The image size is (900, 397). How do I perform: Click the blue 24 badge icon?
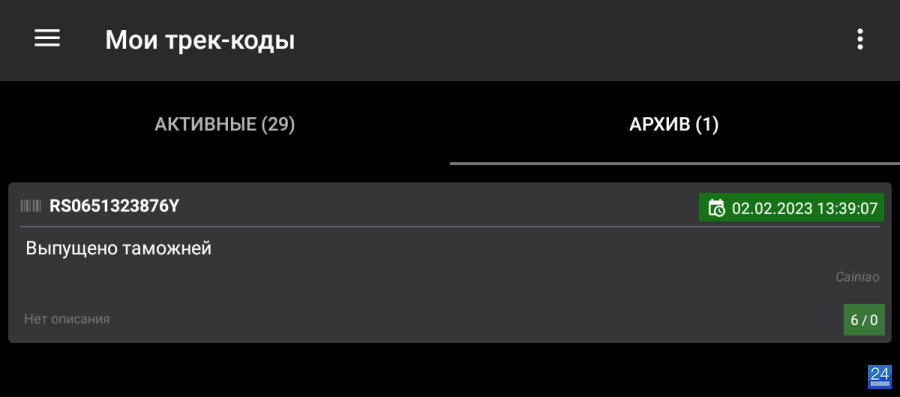pyautogui.click(x=879, y=376)
